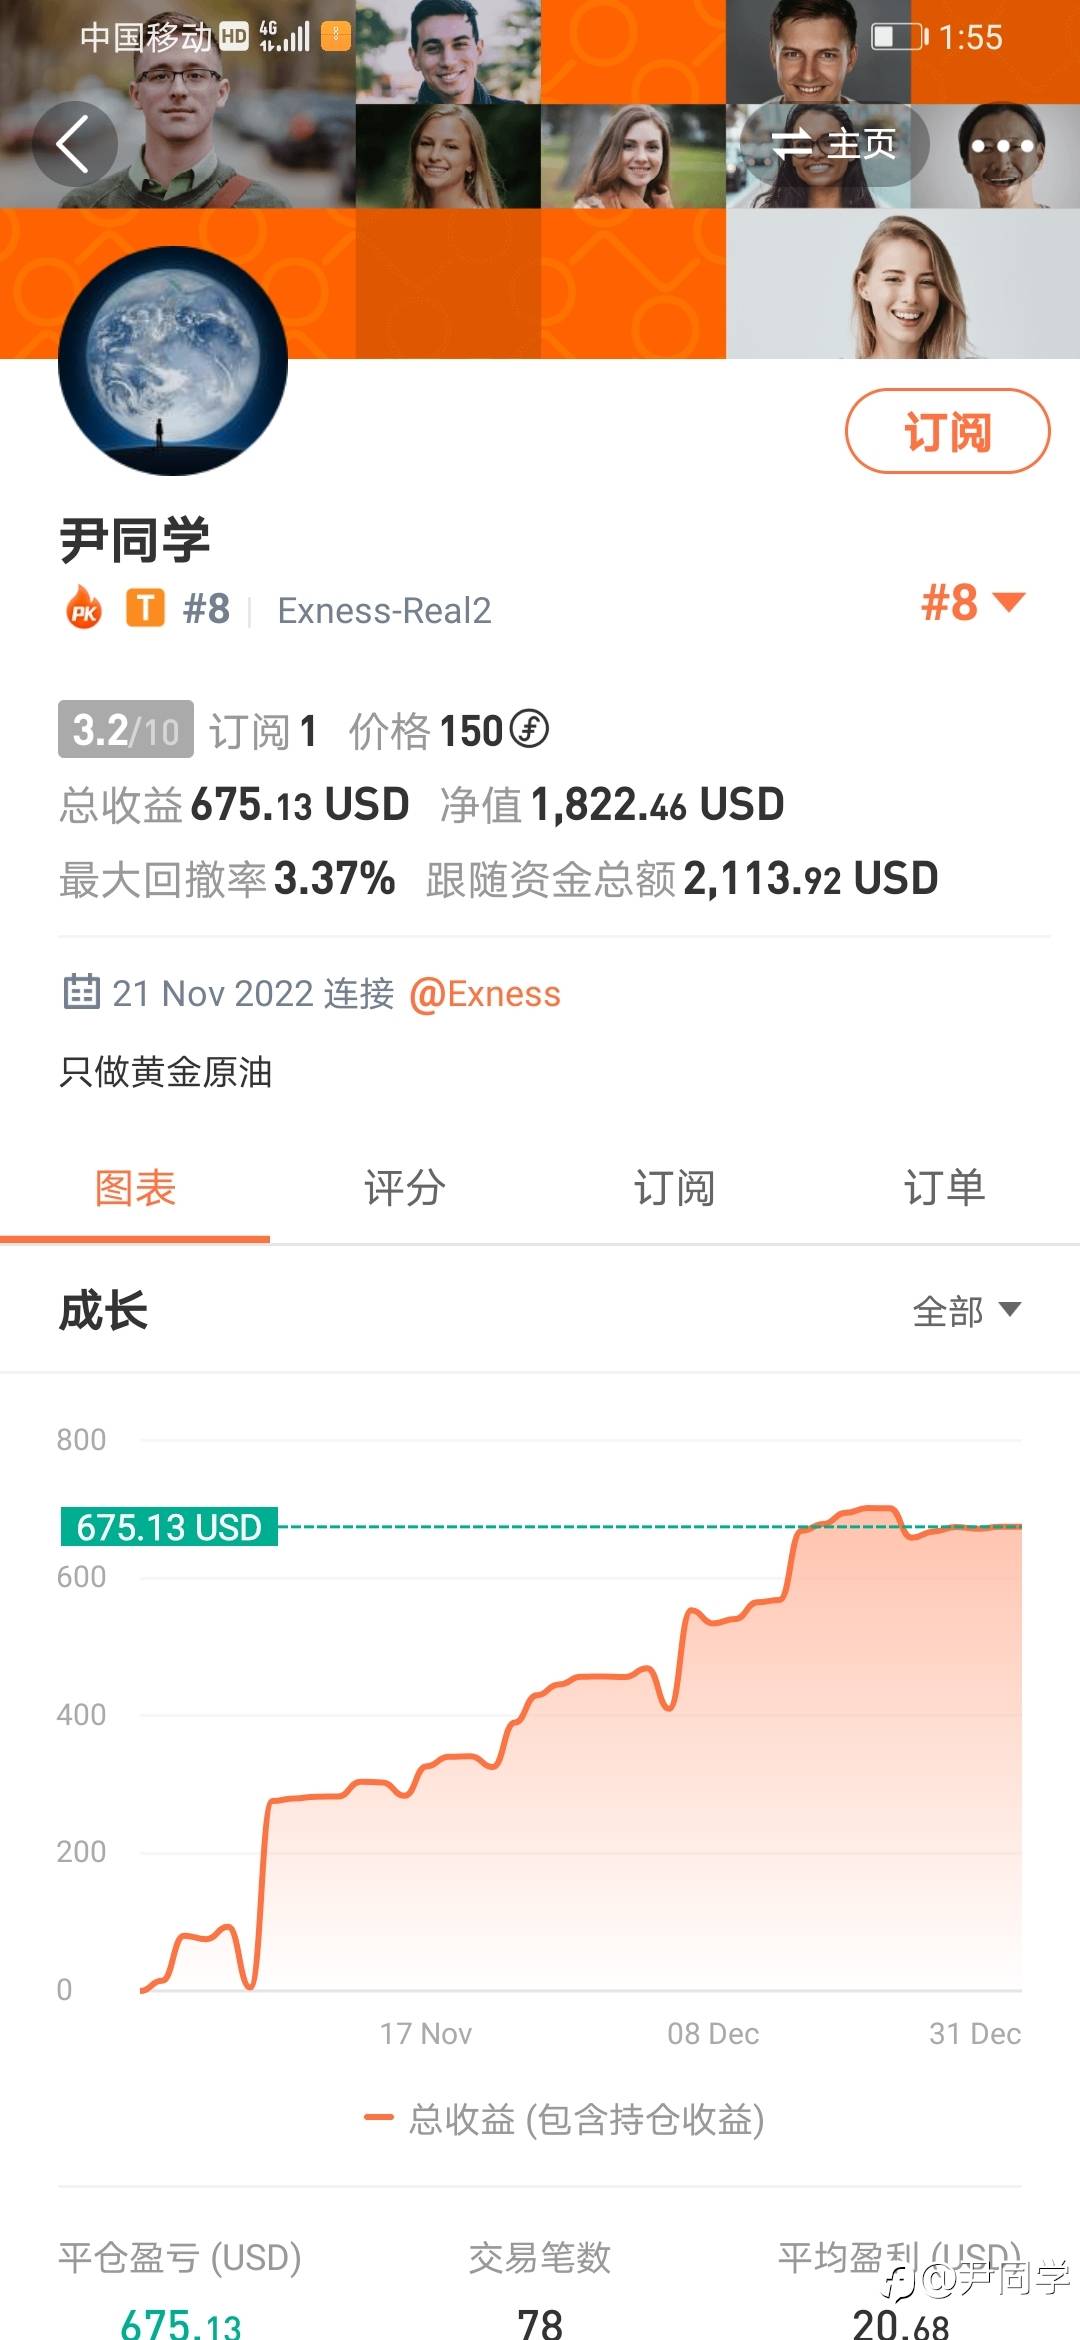Tap the calendar icon beside connection date

tap(81, 993)
